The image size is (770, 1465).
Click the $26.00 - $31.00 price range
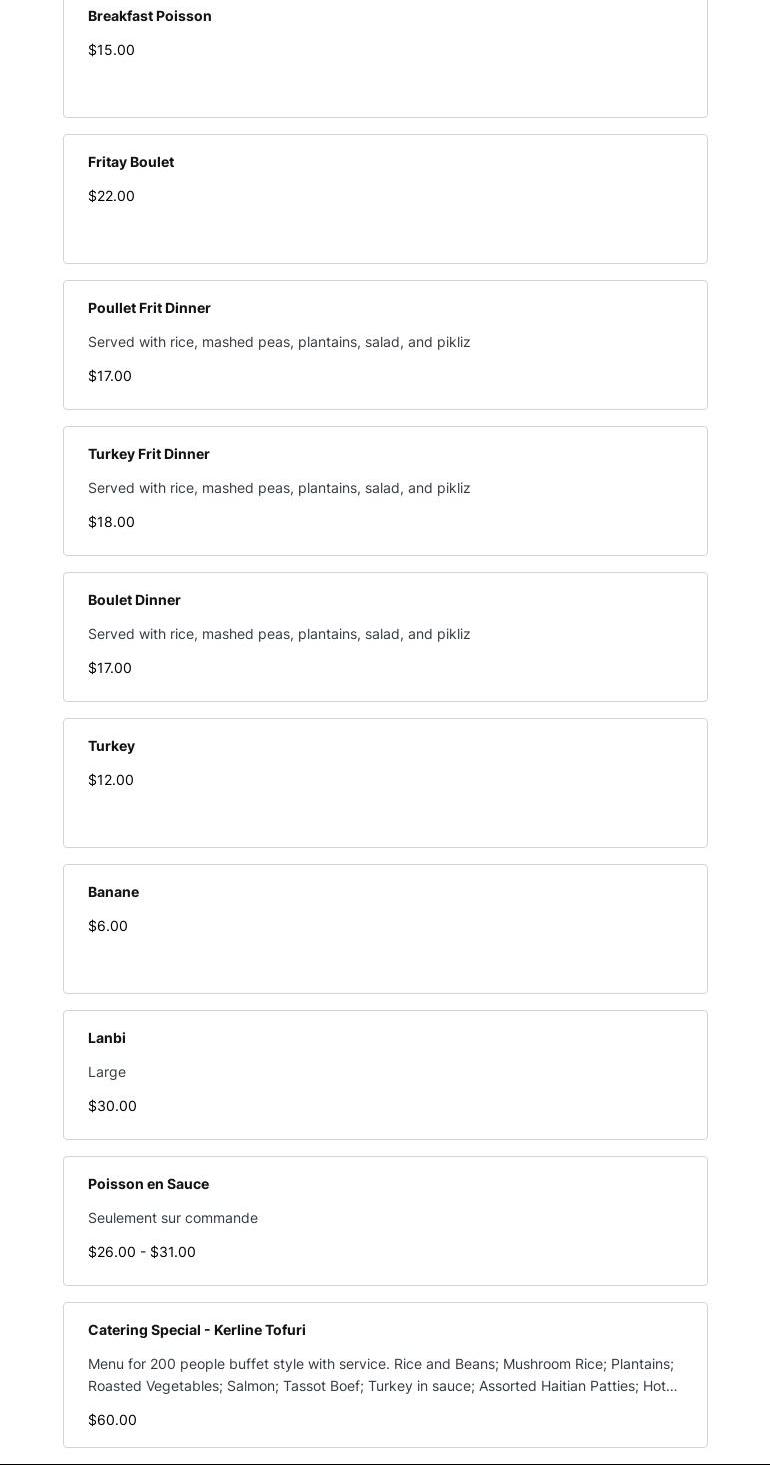(x=142, y=1252)
